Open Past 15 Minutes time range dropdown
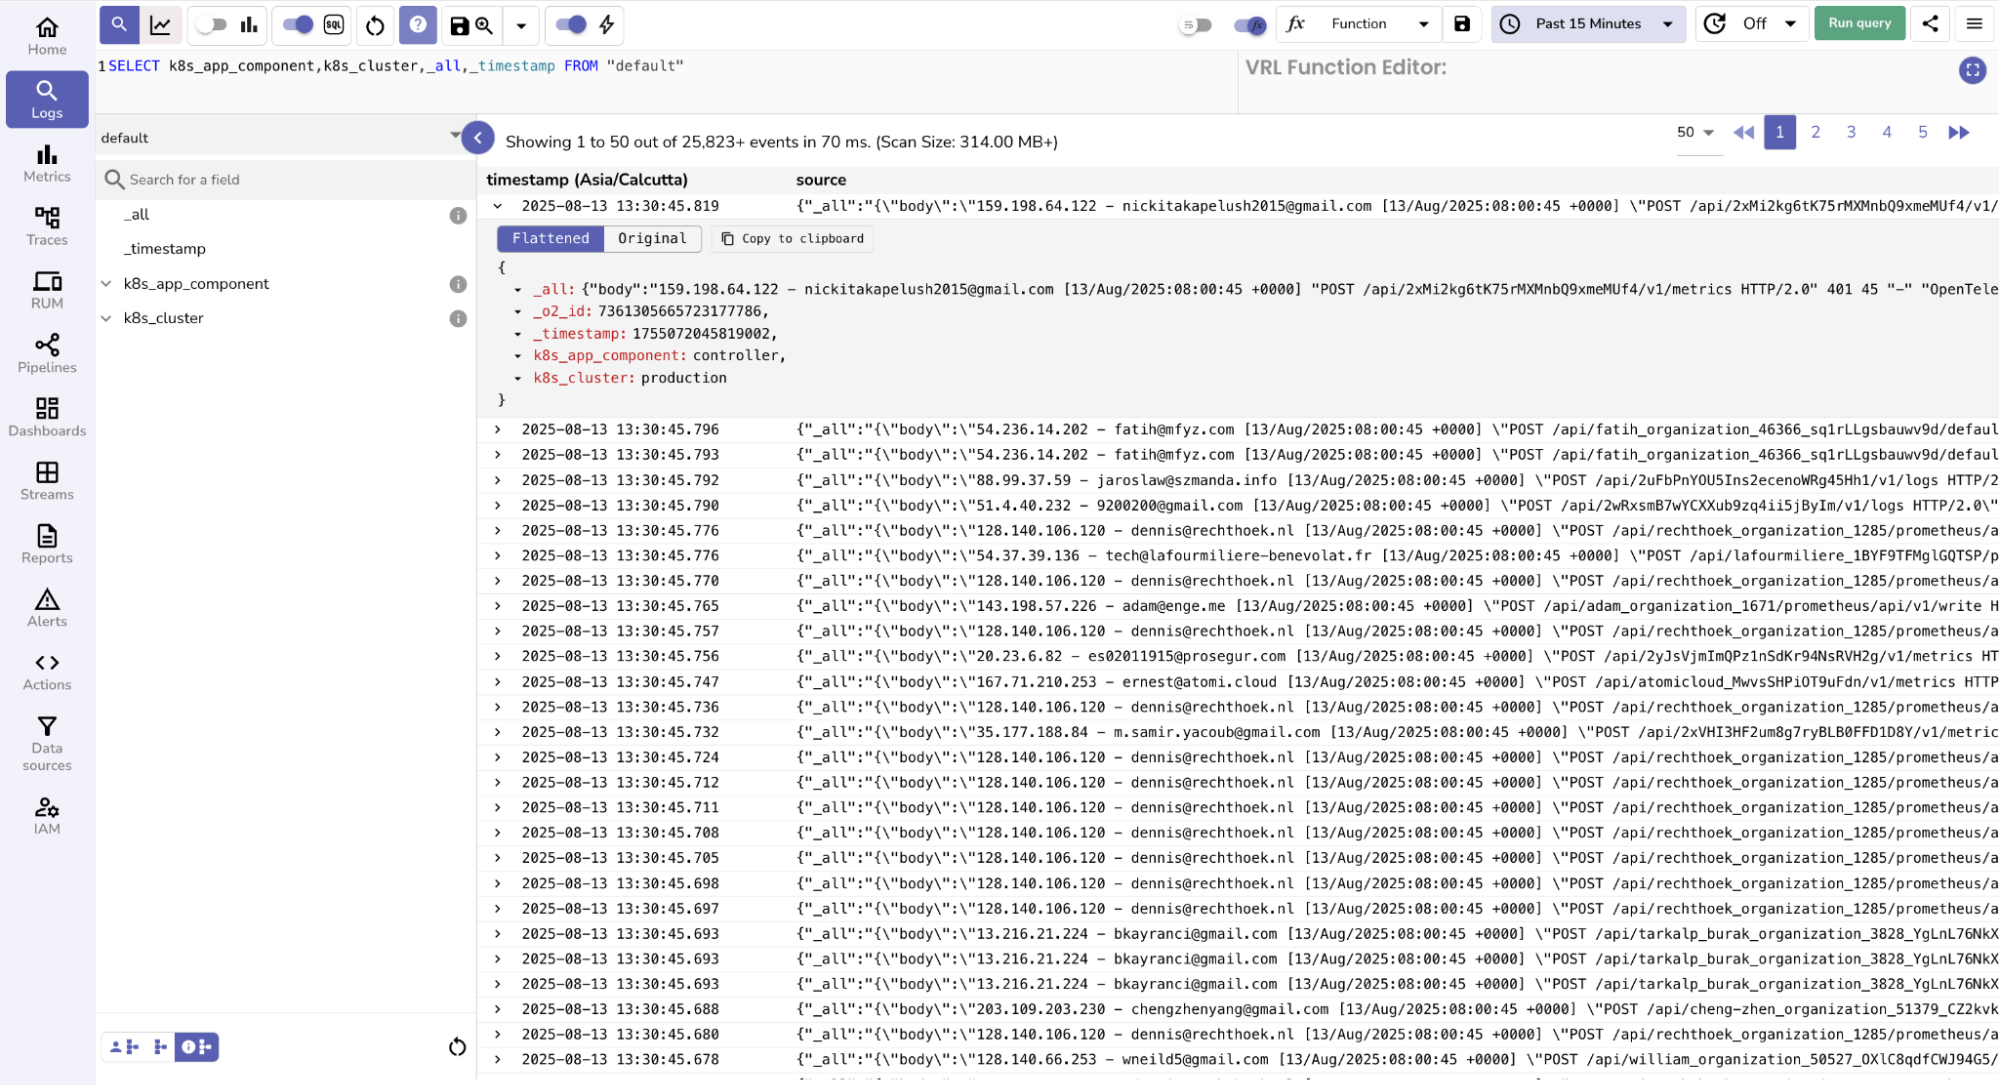Screen dimensions: 1999x1086 pos(1588,24)
